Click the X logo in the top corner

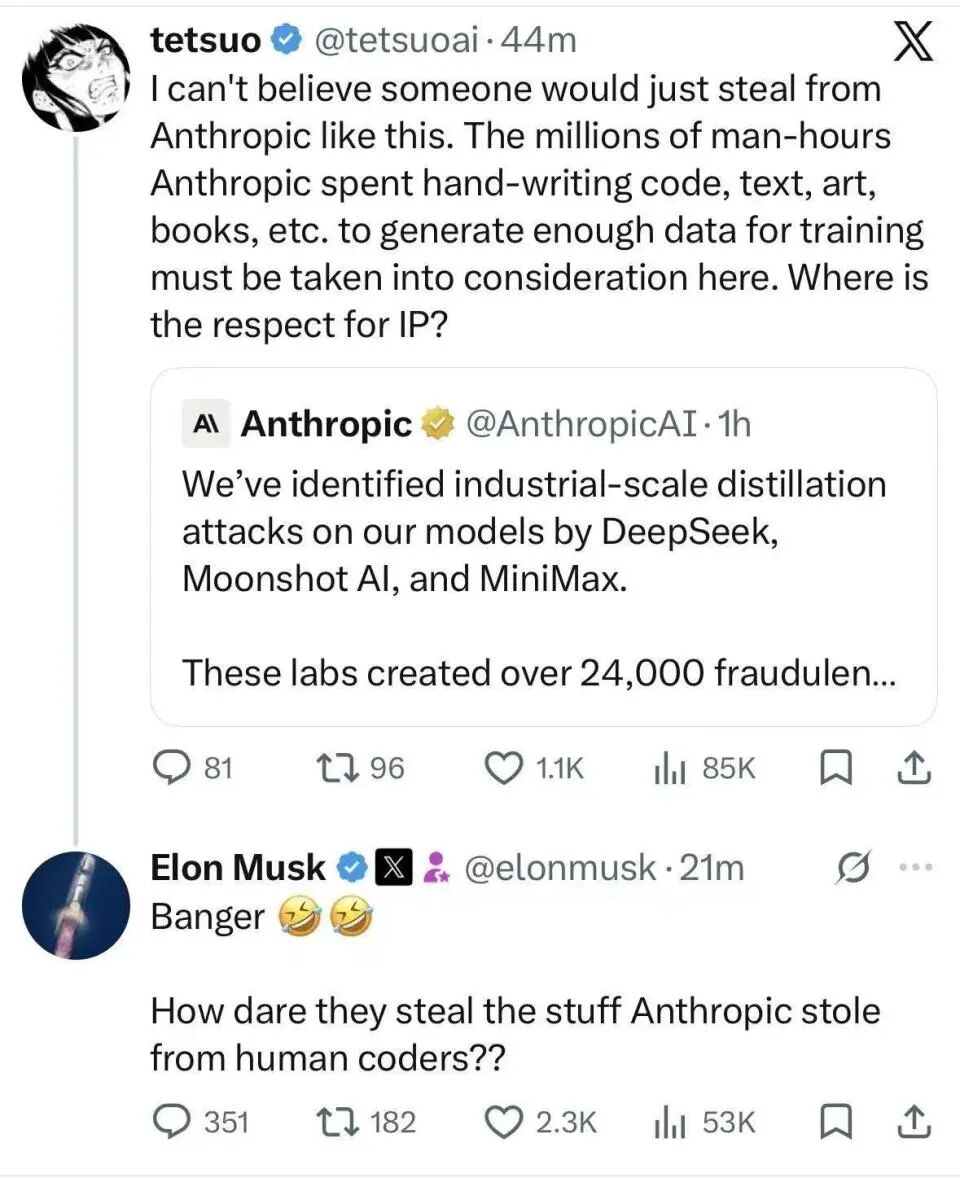(912, 42)
